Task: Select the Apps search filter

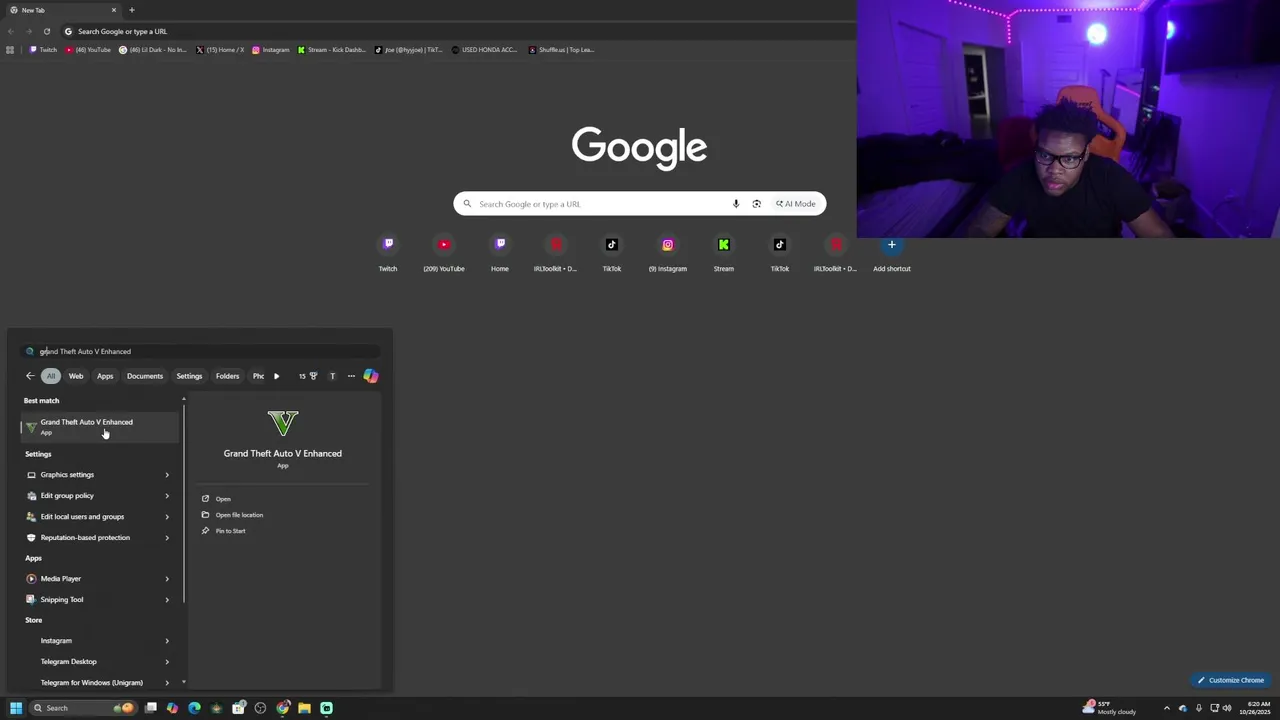Action: pyautogui.click(x=105, y=376)
